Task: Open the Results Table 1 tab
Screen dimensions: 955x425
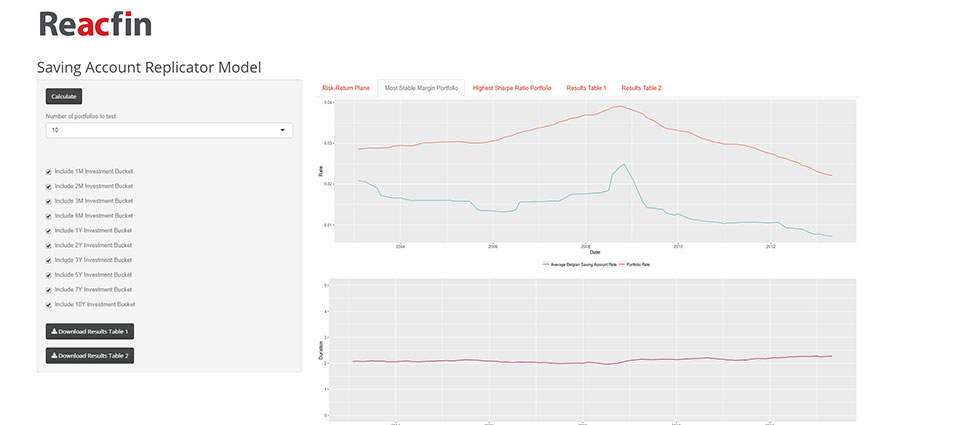Action: (586, 88)
